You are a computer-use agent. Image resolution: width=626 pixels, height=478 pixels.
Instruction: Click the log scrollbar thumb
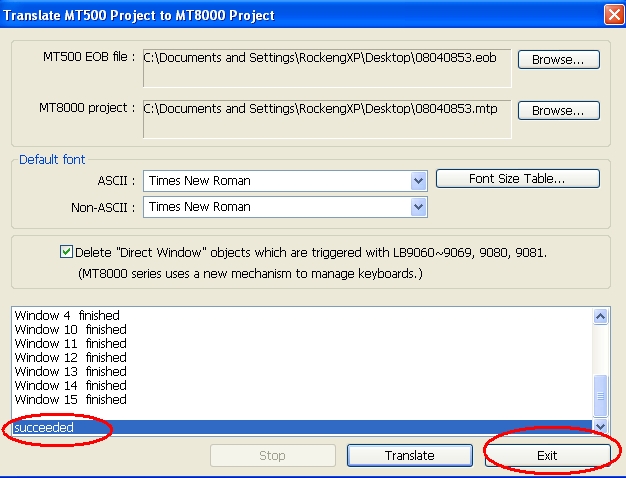coord(600,395)
